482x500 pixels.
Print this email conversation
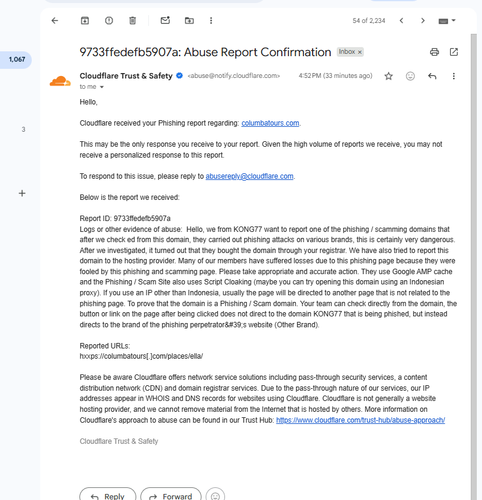click(x=434, y=52)
